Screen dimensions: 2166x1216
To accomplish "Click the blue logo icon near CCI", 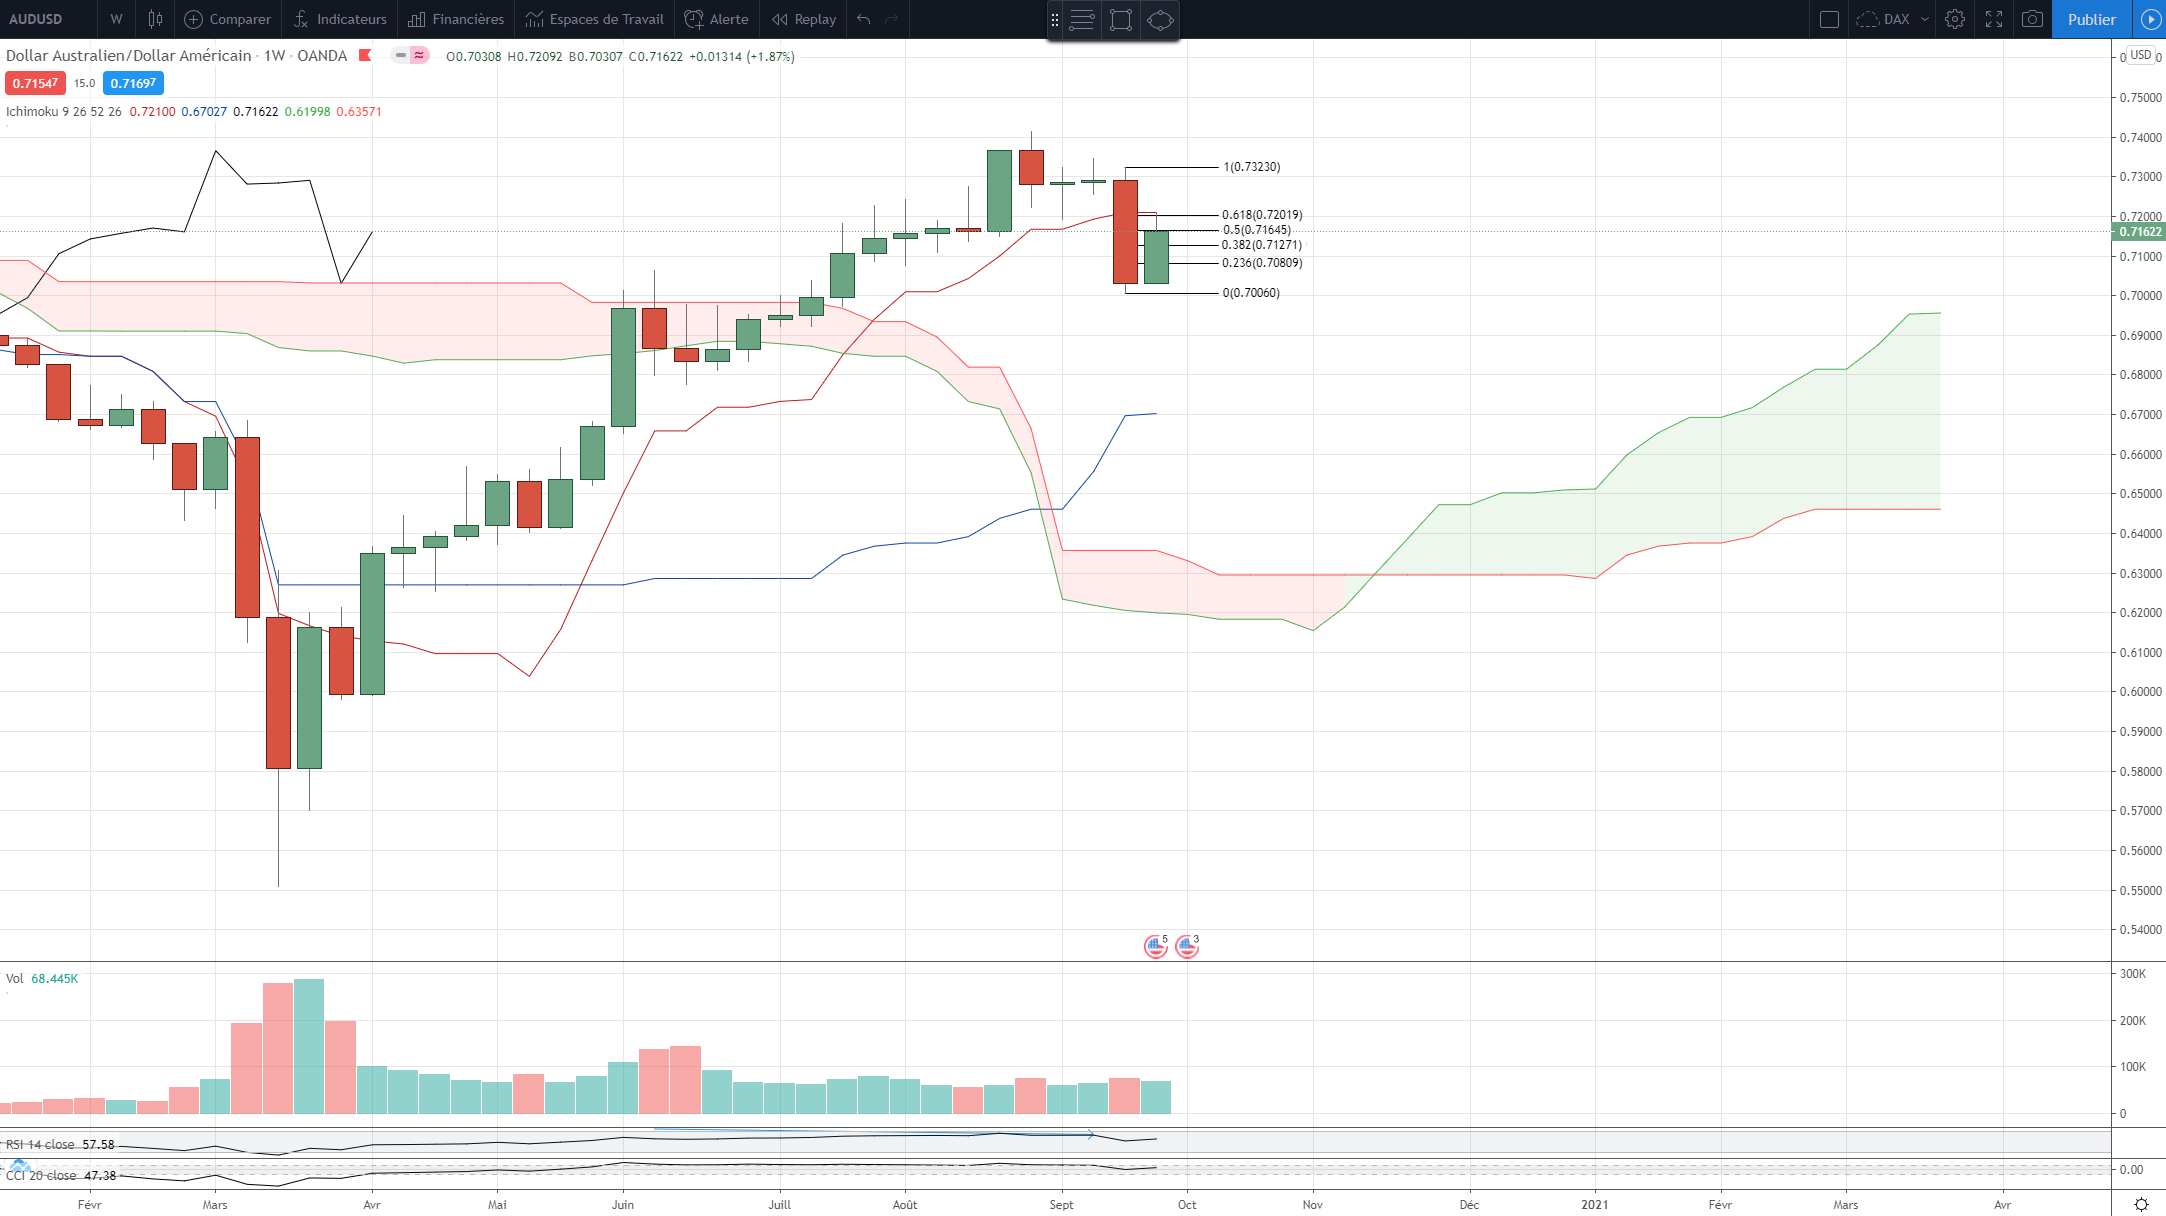I will coord(20,1167).
